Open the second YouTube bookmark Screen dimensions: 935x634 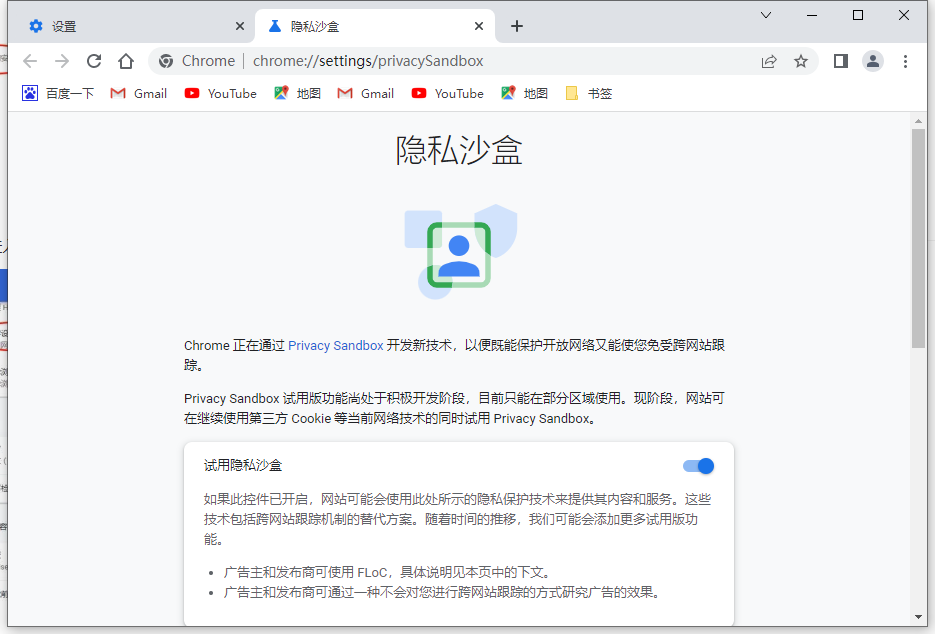point(447,93)
